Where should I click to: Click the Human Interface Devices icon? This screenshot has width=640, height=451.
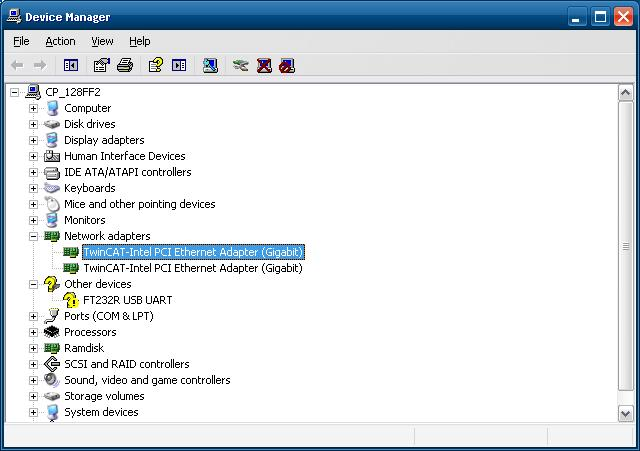(52, 156)
